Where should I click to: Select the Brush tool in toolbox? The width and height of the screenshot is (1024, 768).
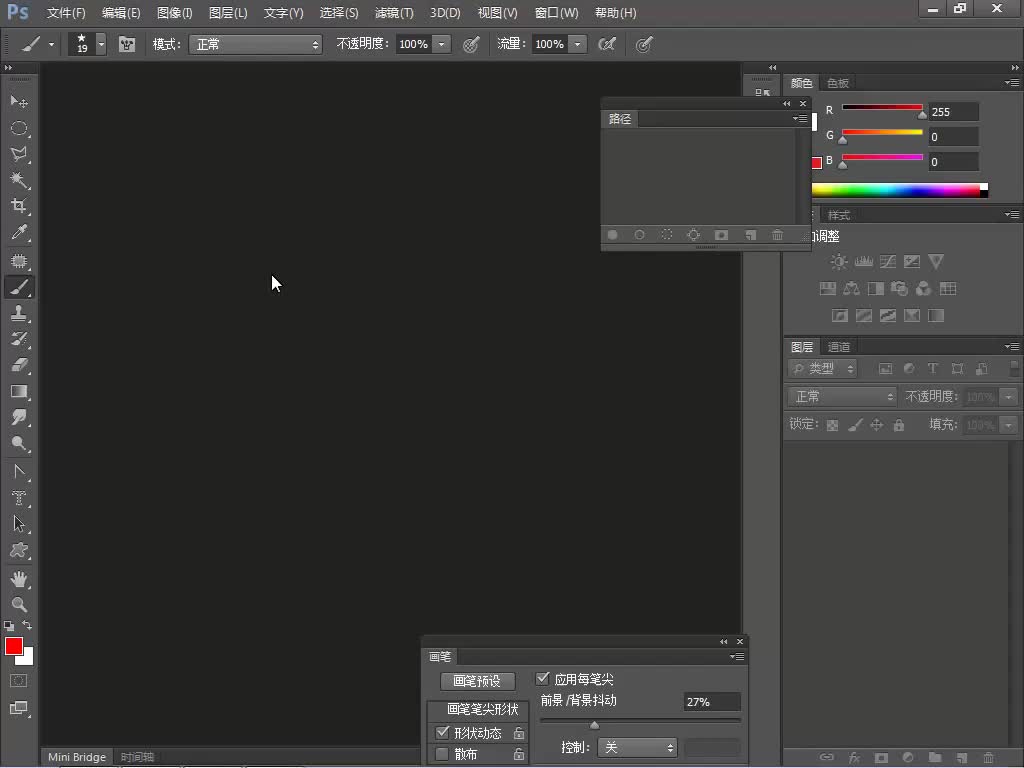(x=19, y=287)
